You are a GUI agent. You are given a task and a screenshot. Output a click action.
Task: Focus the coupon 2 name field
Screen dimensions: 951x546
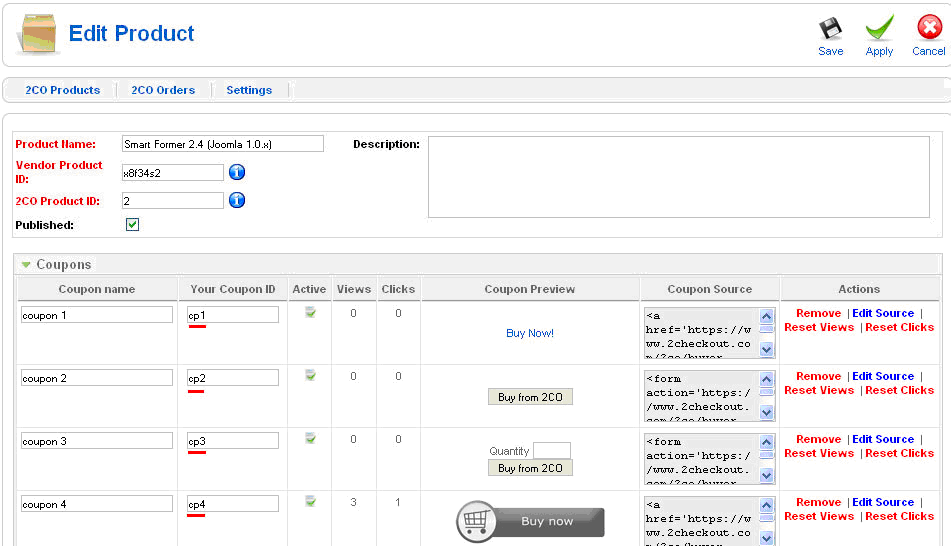coord(96,378)
